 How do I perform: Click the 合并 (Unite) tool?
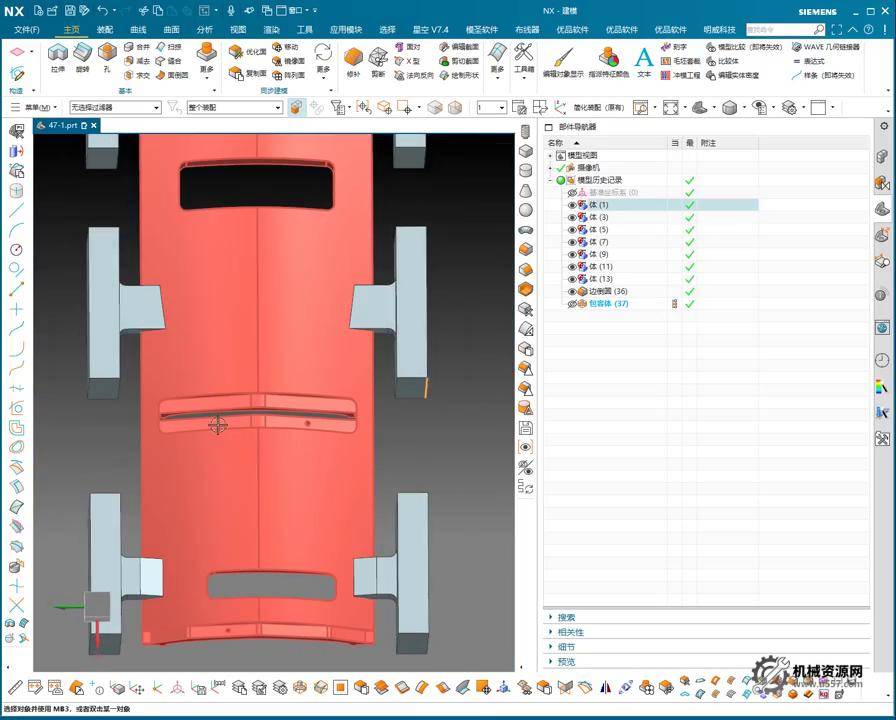click(137, 47)
